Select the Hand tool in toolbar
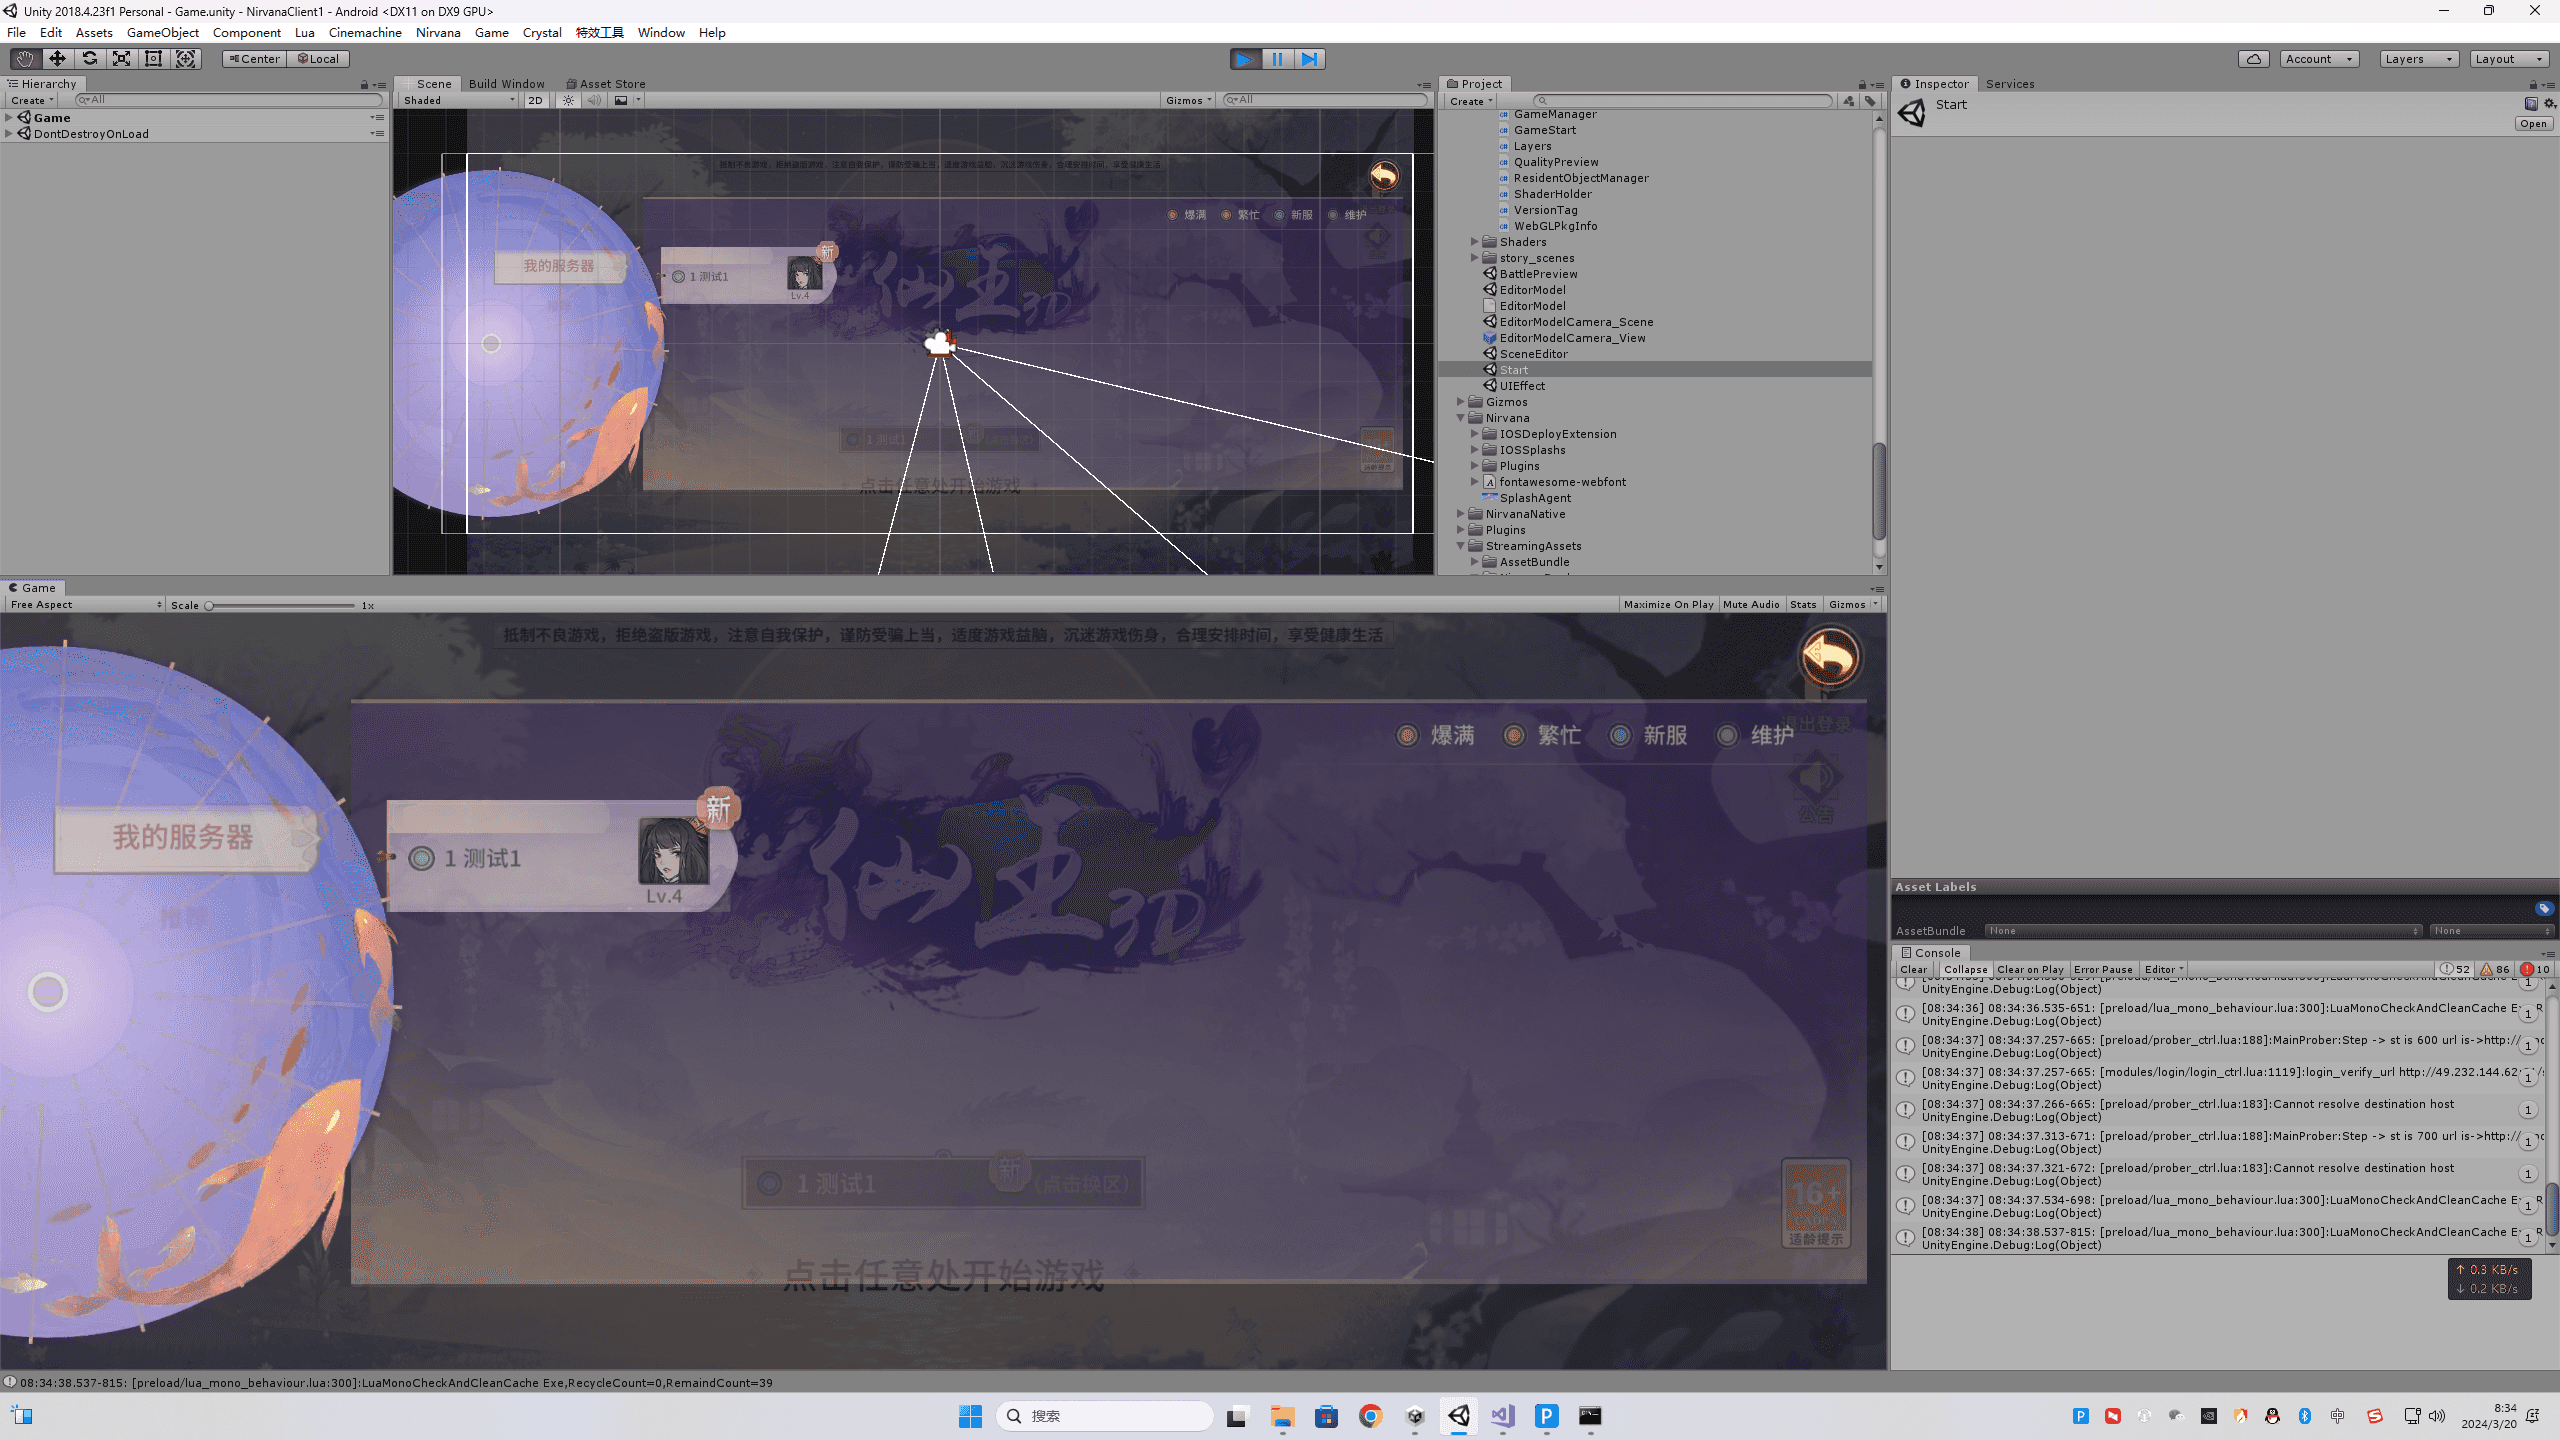Screen dimensions: 2560x1440 (25, 59)
